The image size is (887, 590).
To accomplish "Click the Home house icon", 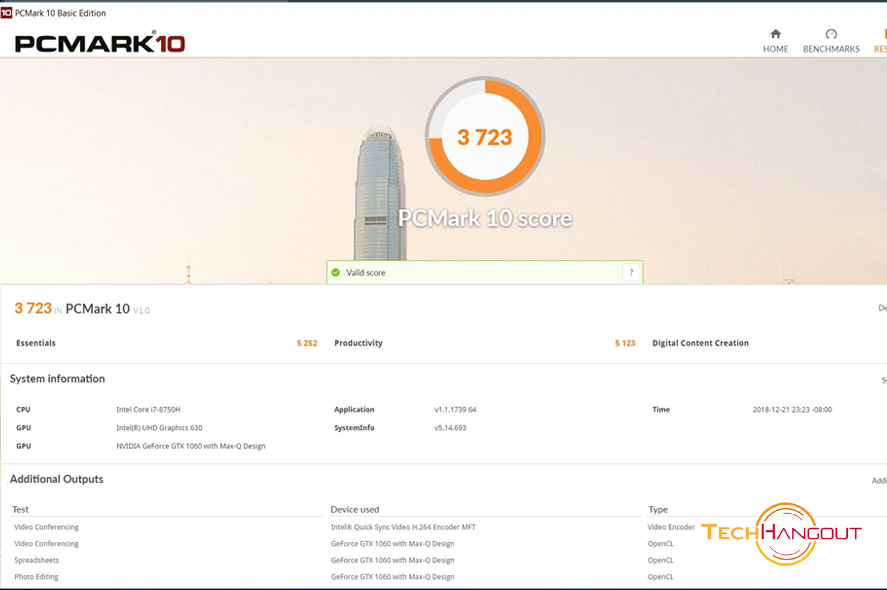I will pyautogui.click(x=776, y=34).
